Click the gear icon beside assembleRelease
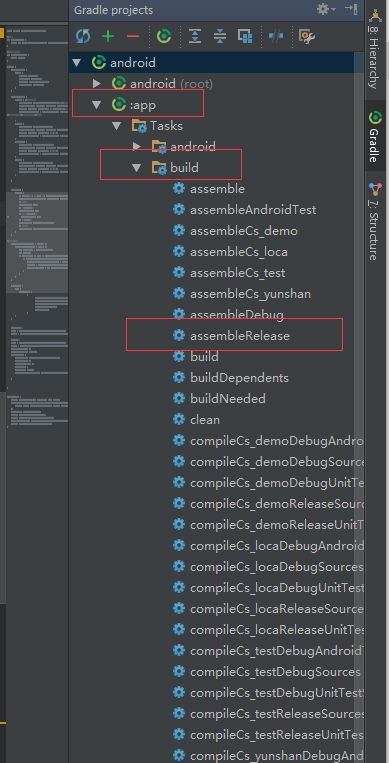This screenshot has width=389, height=763. (179, 335)
